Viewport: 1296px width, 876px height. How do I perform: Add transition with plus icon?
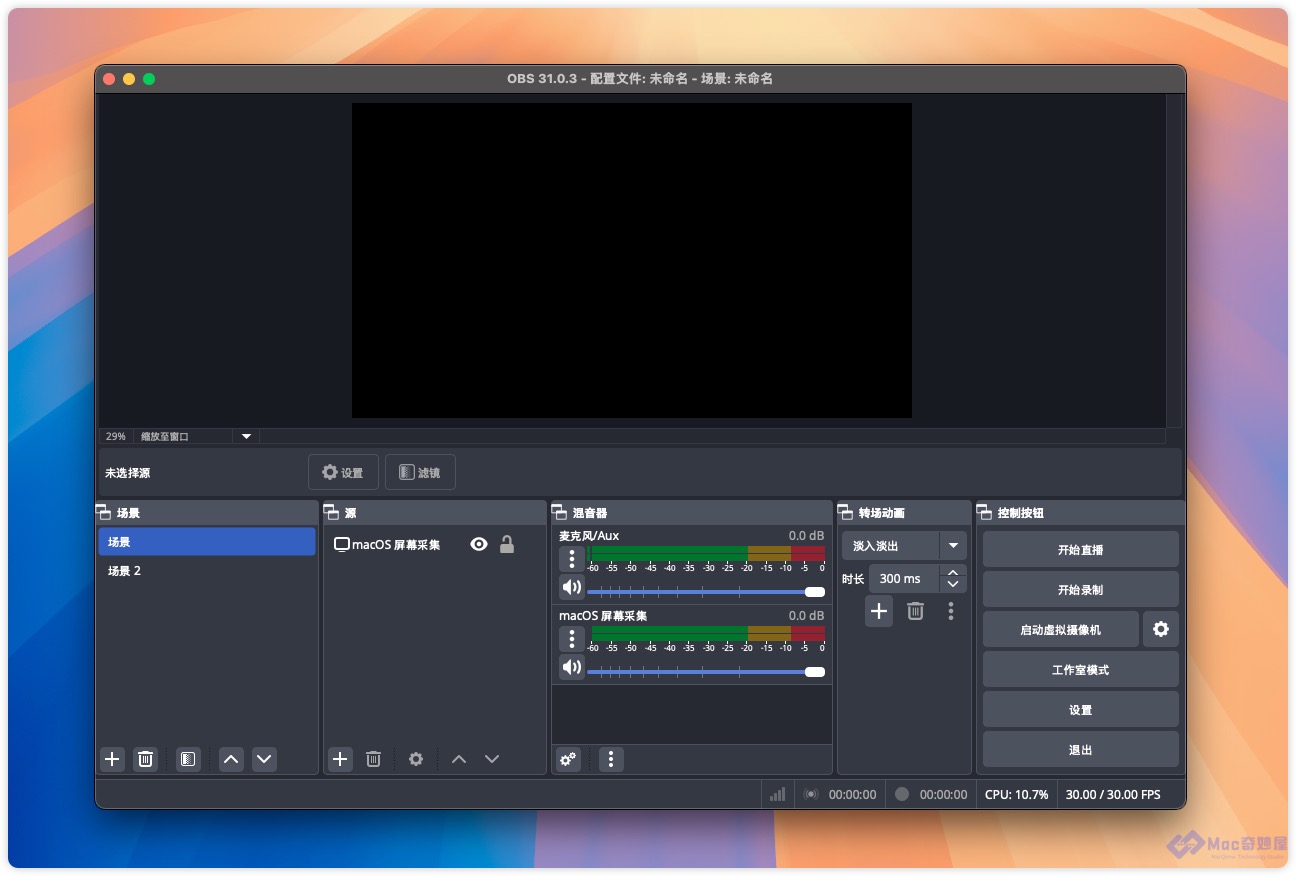[x=879, y=611]
